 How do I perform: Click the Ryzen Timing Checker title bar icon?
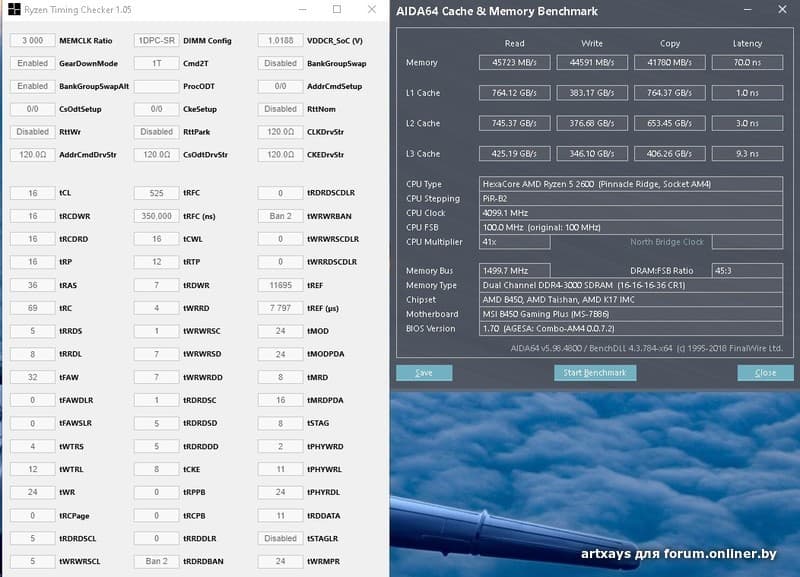click(13, 10)
